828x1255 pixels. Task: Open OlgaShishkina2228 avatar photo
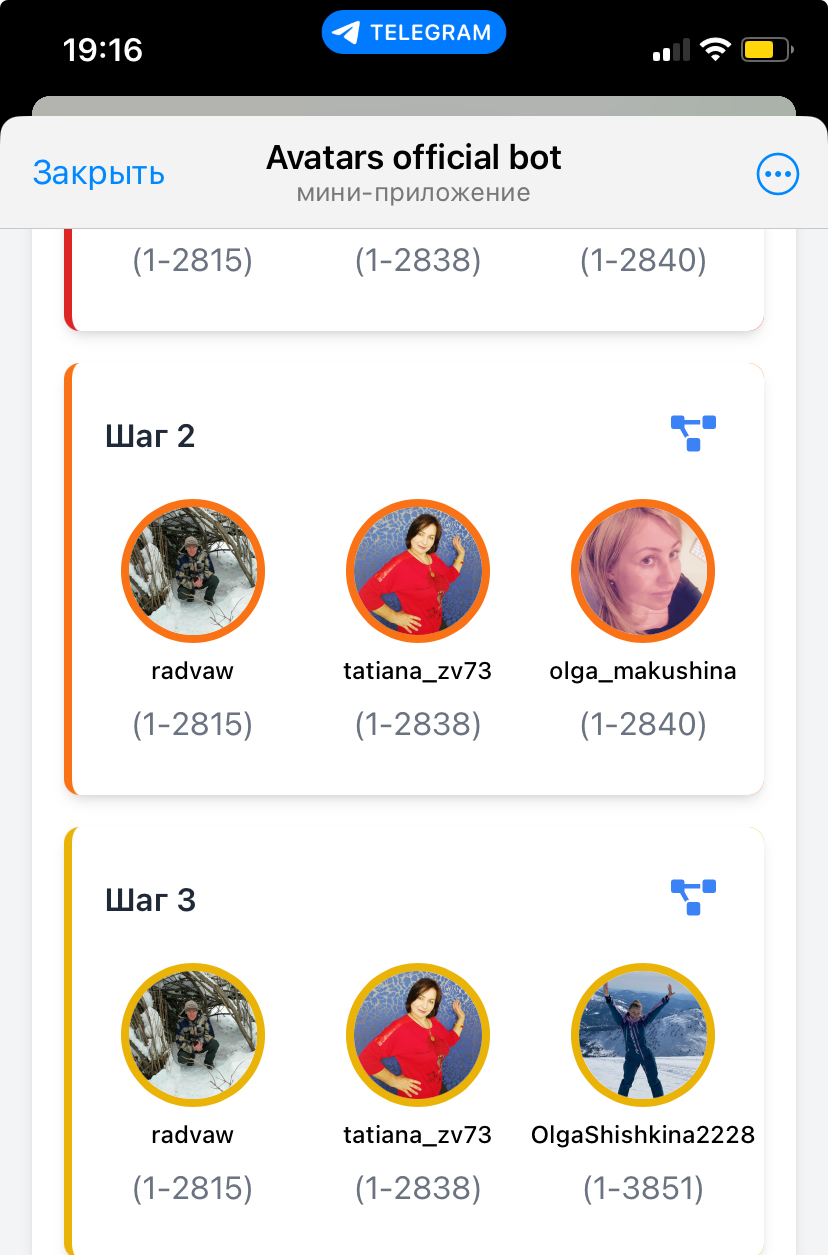(643, 1035)
